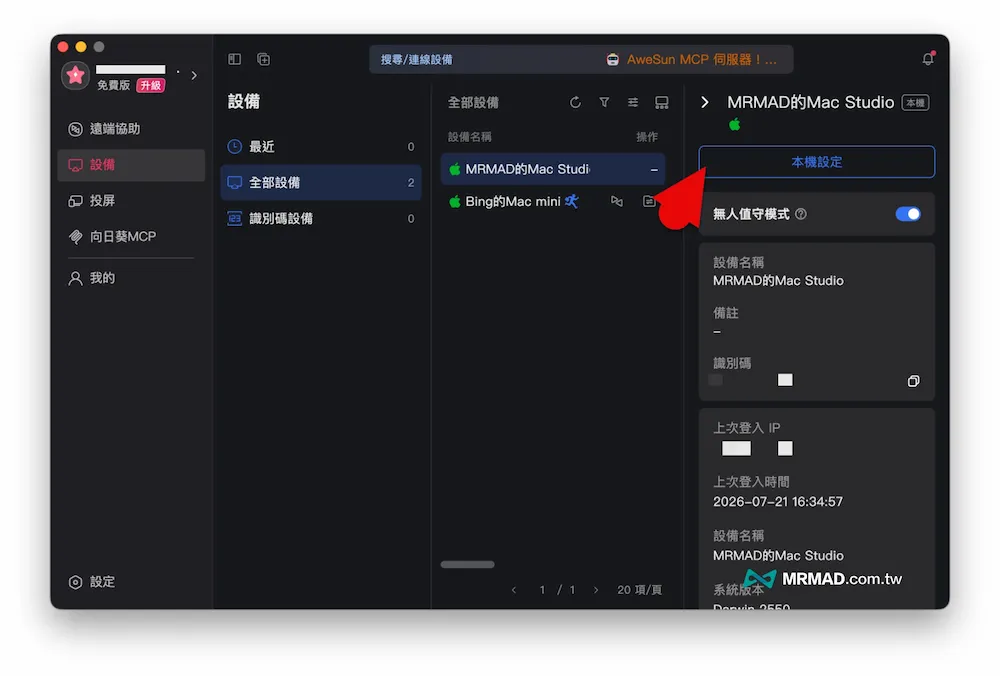Refresh the device list
Viewport: 1000px width, 676px height.
(575, 103)
